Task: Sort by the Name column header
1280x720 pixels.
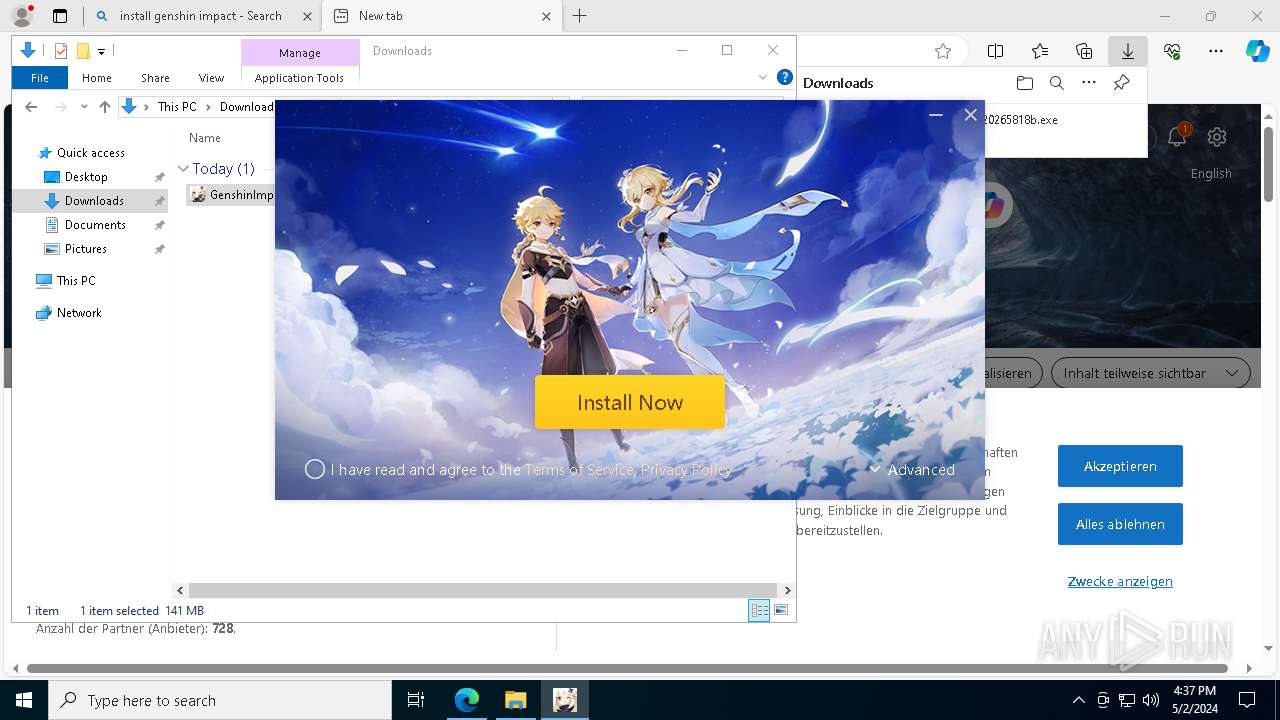Action: click(205, 138)
